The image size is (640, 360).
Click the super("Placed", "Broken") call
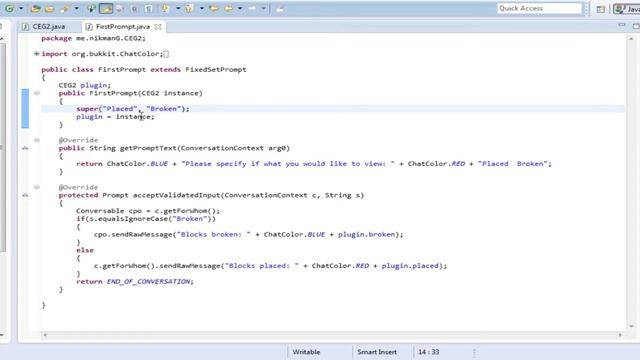(133, 109)
